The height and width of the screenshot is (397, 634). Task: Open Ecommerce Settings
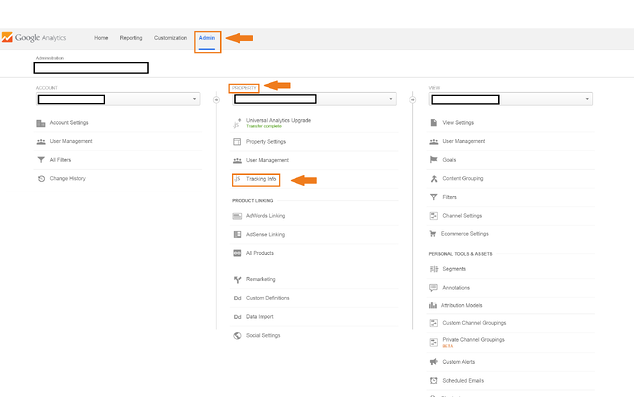(x=465, y=234)
